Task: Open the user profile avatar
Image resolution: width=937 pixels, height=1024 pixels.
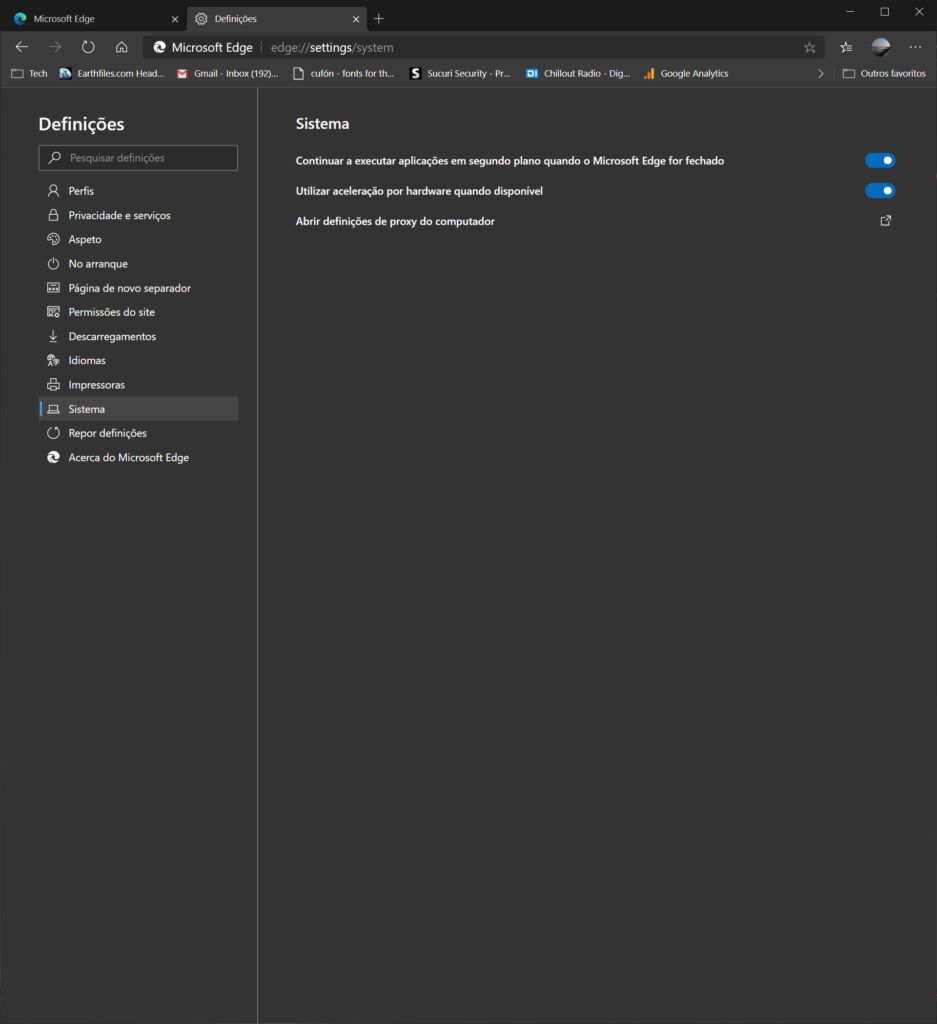Action: [881, 47]
